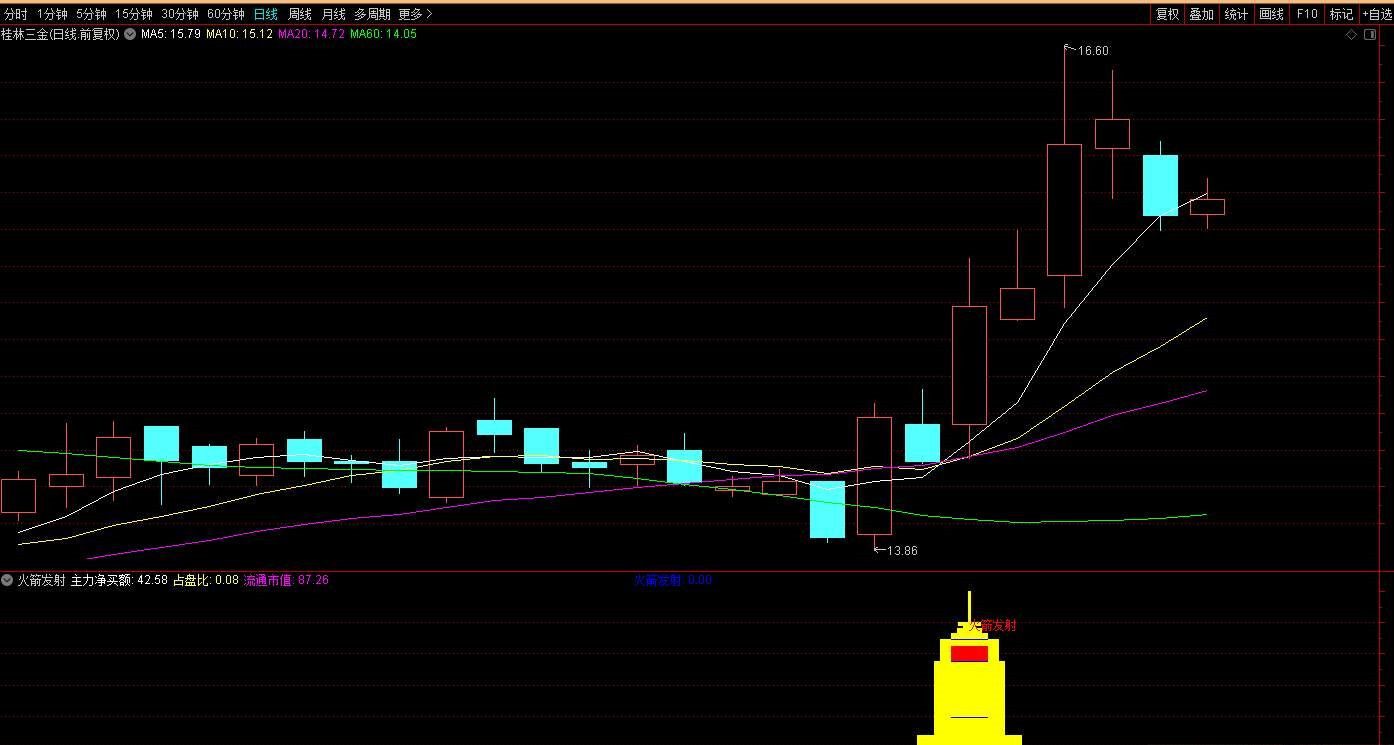Screen dimensions: 1394x745
Task: Expand 更多 period options
Action: (x=415, y=14)
